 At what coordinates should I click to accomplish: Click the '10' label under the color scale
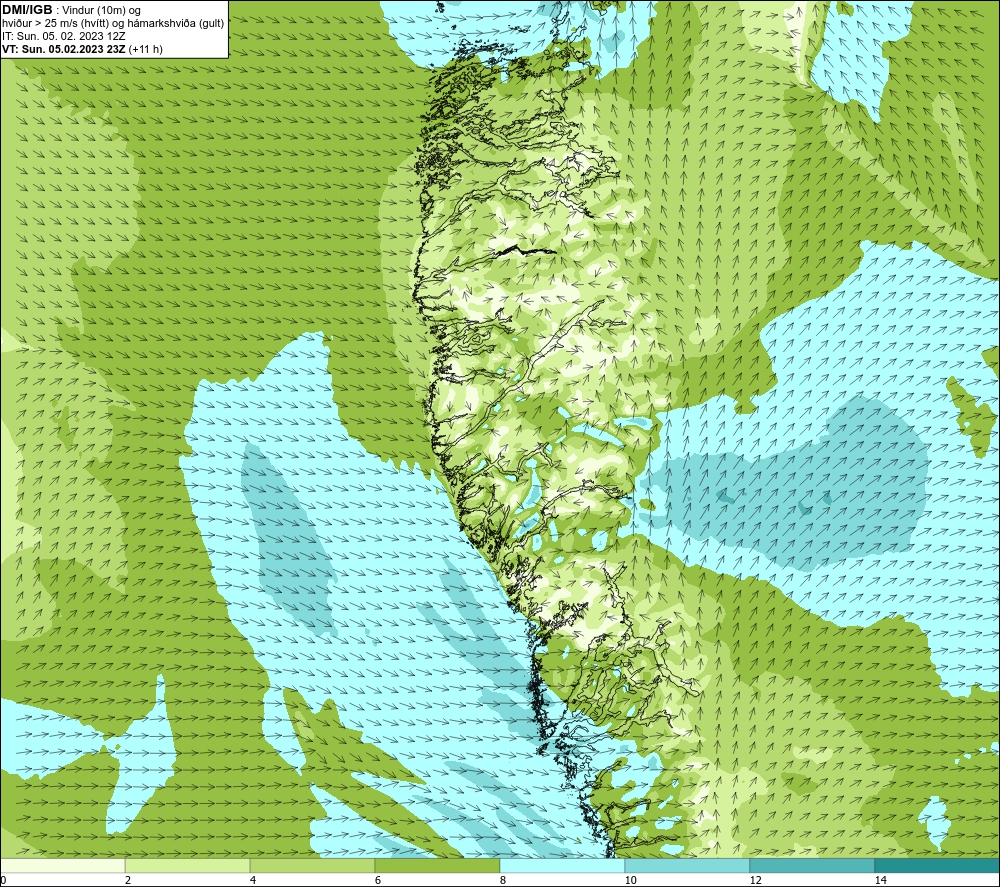tap(631, 880)
